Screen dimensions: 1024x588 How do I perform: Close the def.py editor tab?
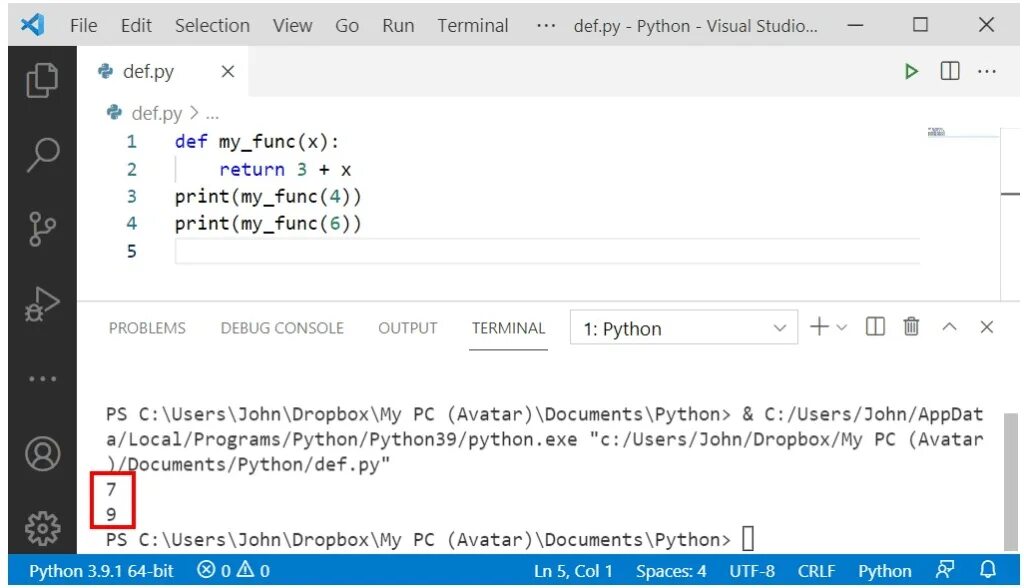(227, 71)
